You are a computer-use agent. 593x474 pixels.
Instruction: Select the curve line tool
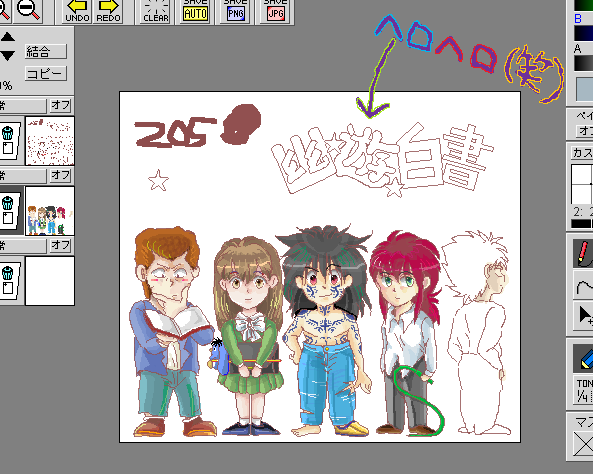pyautogui.click(x=583, y=286)
